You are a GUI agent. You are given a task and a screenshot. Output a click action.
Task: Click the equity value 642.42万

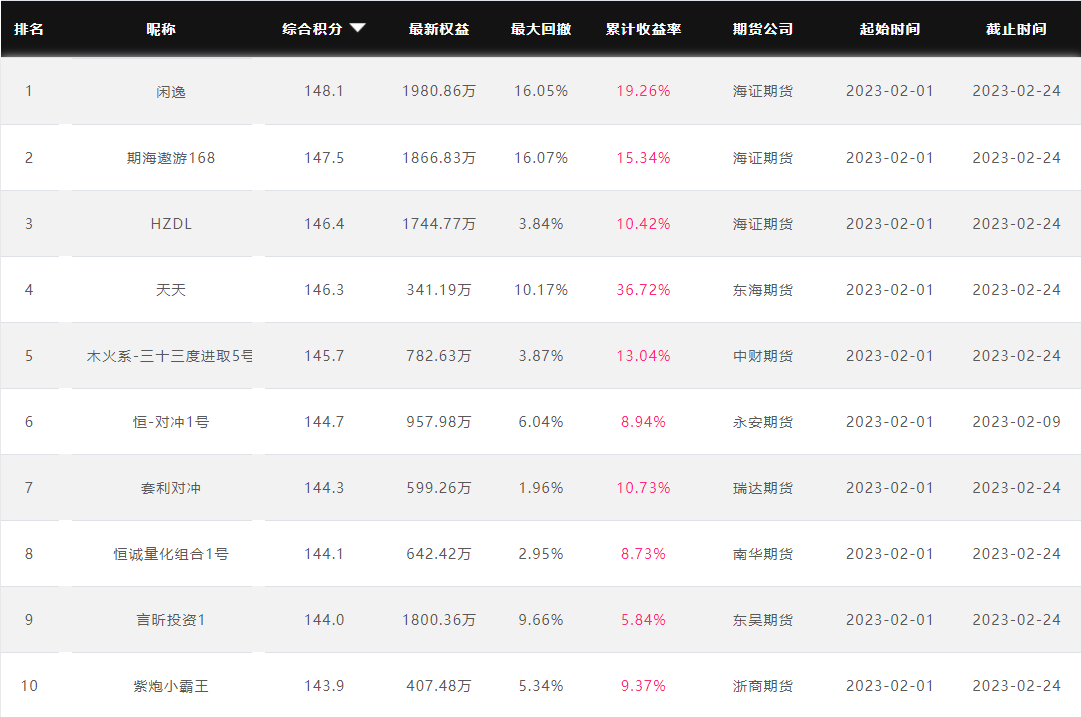[438, 554]
